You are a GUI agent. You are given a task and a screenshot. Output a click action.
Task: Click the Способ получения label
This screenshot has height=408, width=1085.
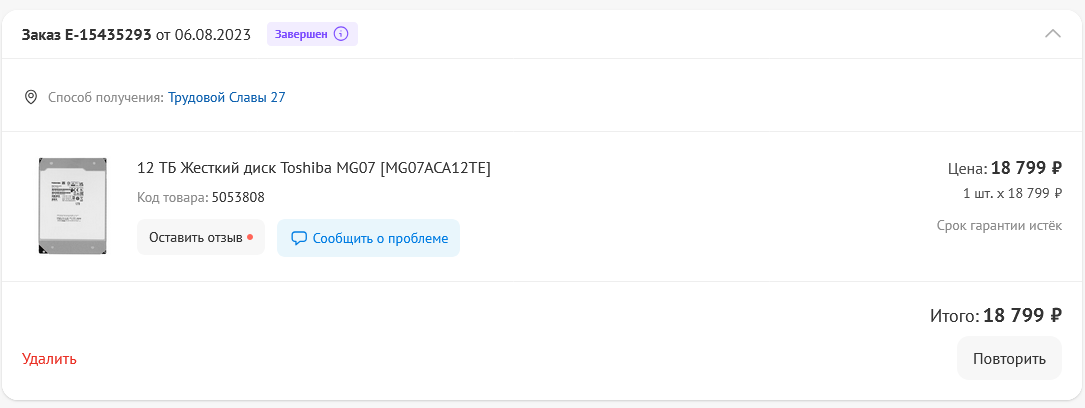(106, 98)
